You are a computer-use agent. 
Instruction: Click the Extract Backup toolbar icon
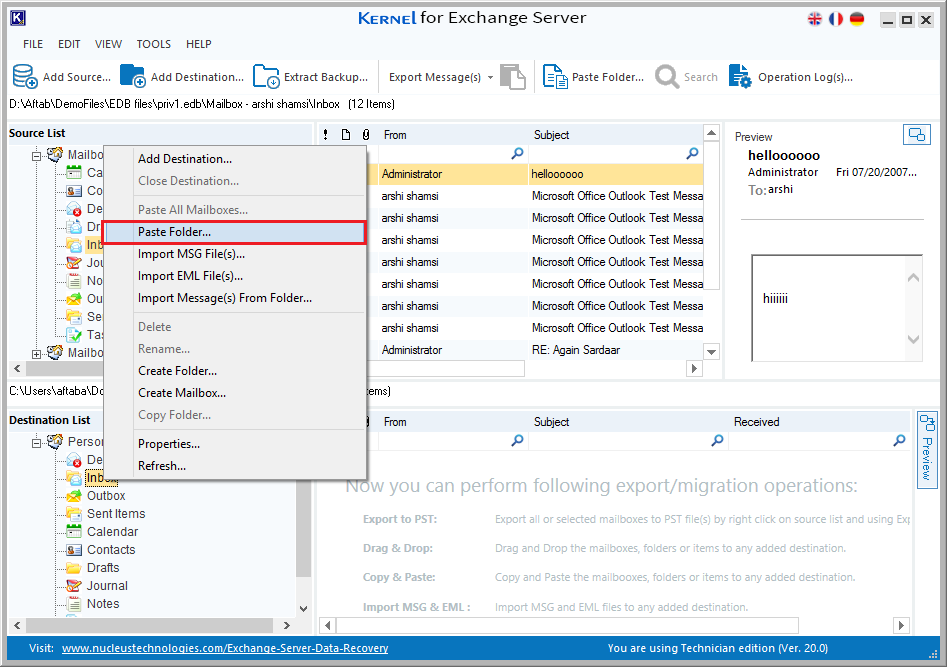[x=266, y=77]
